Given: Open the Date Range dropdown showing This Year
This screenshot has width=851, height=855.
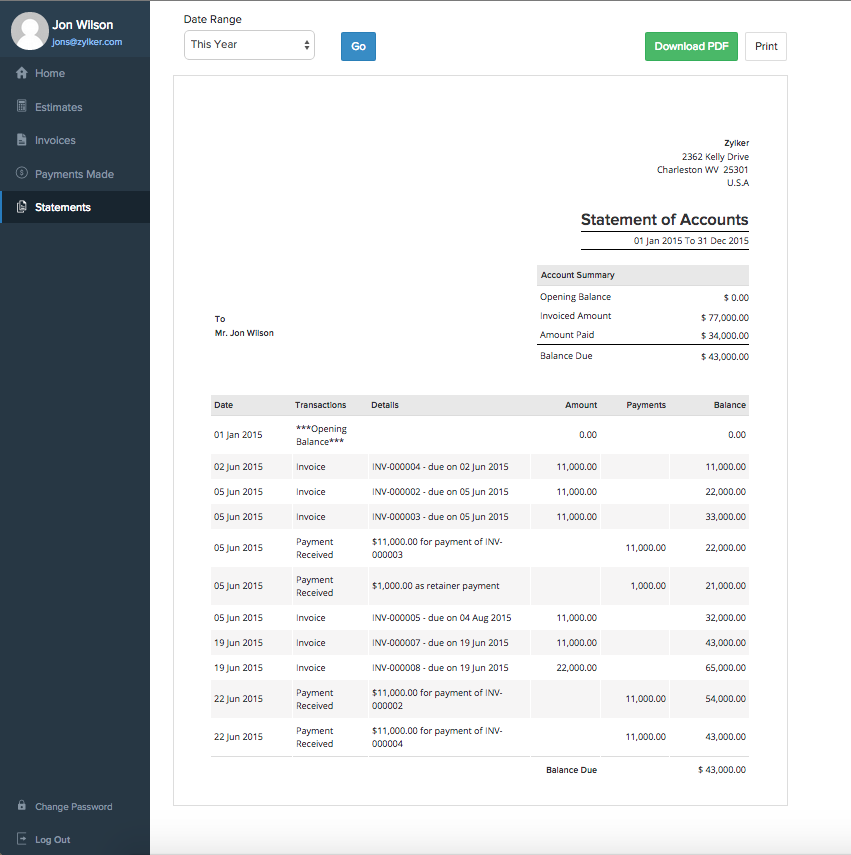Looking at the screenshot, I should tap(249, 45).
